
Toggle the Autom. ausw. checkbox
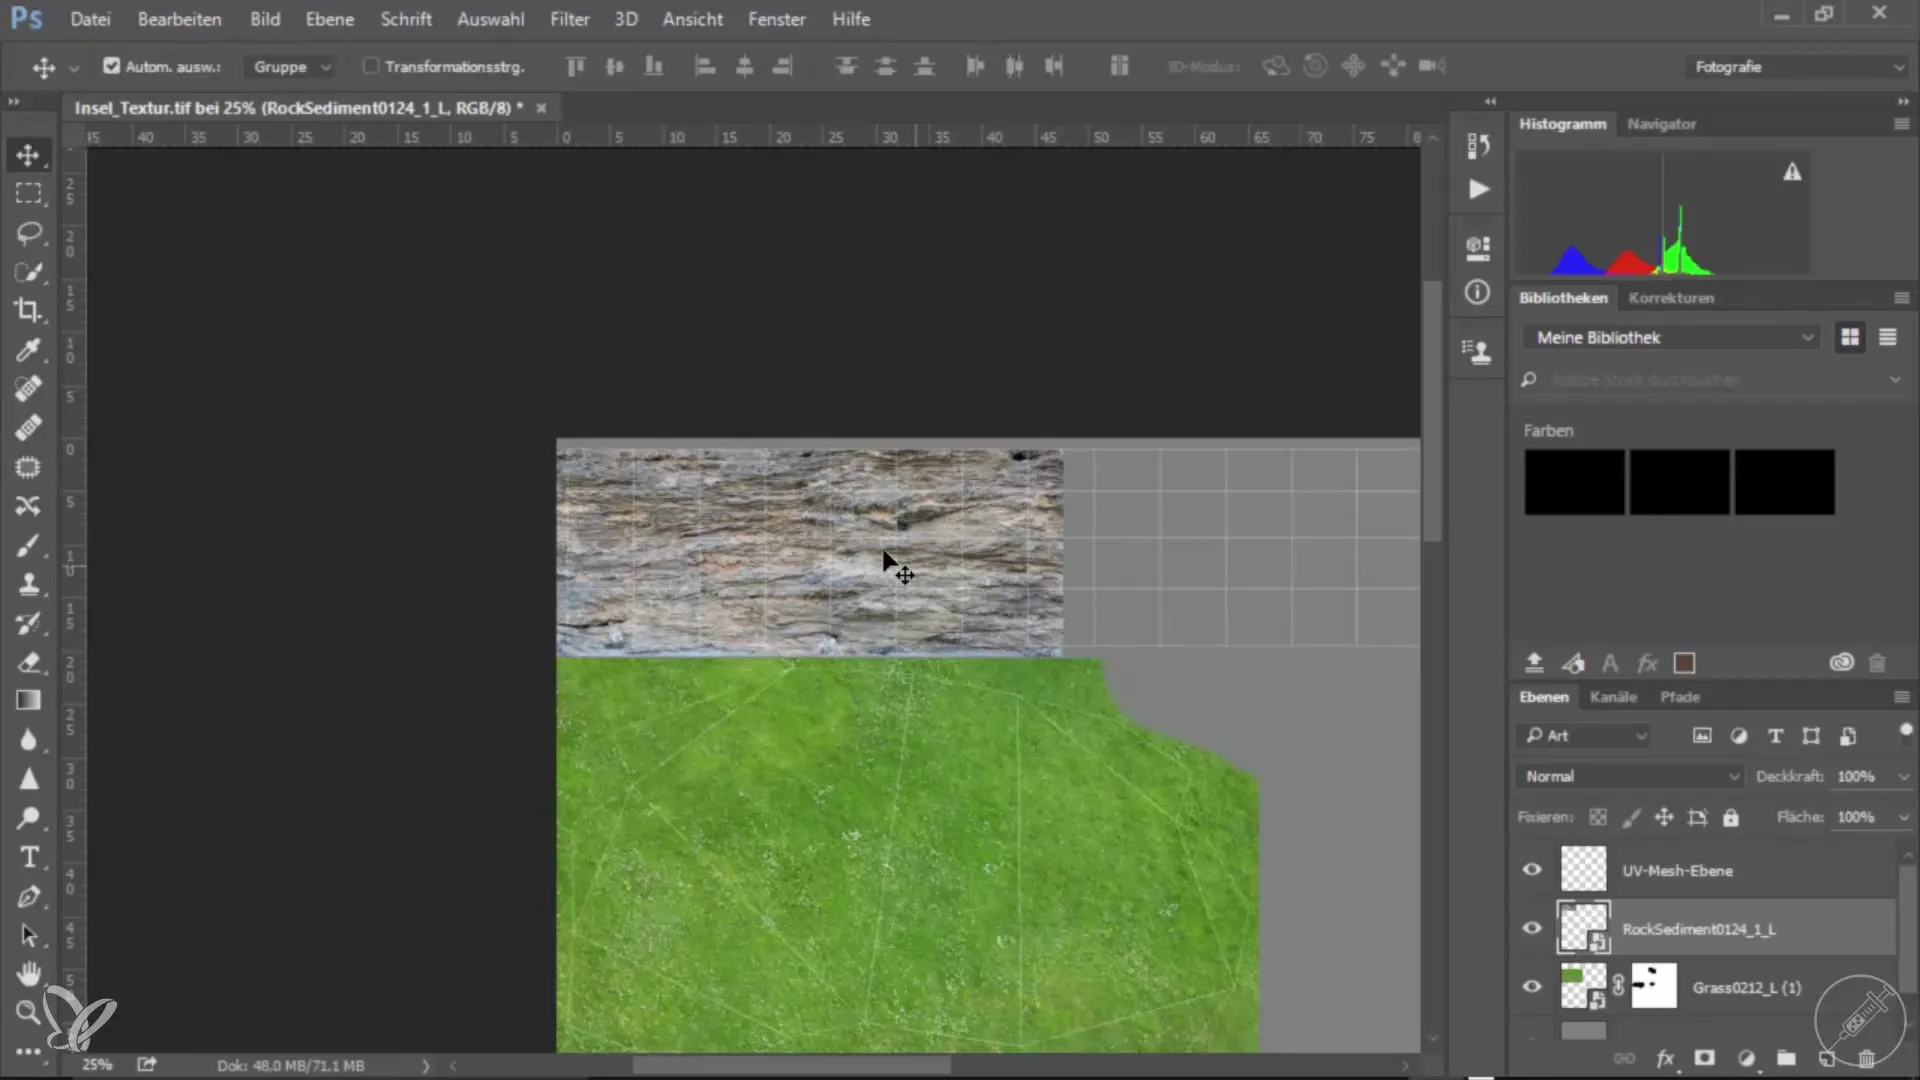[111, 66]
